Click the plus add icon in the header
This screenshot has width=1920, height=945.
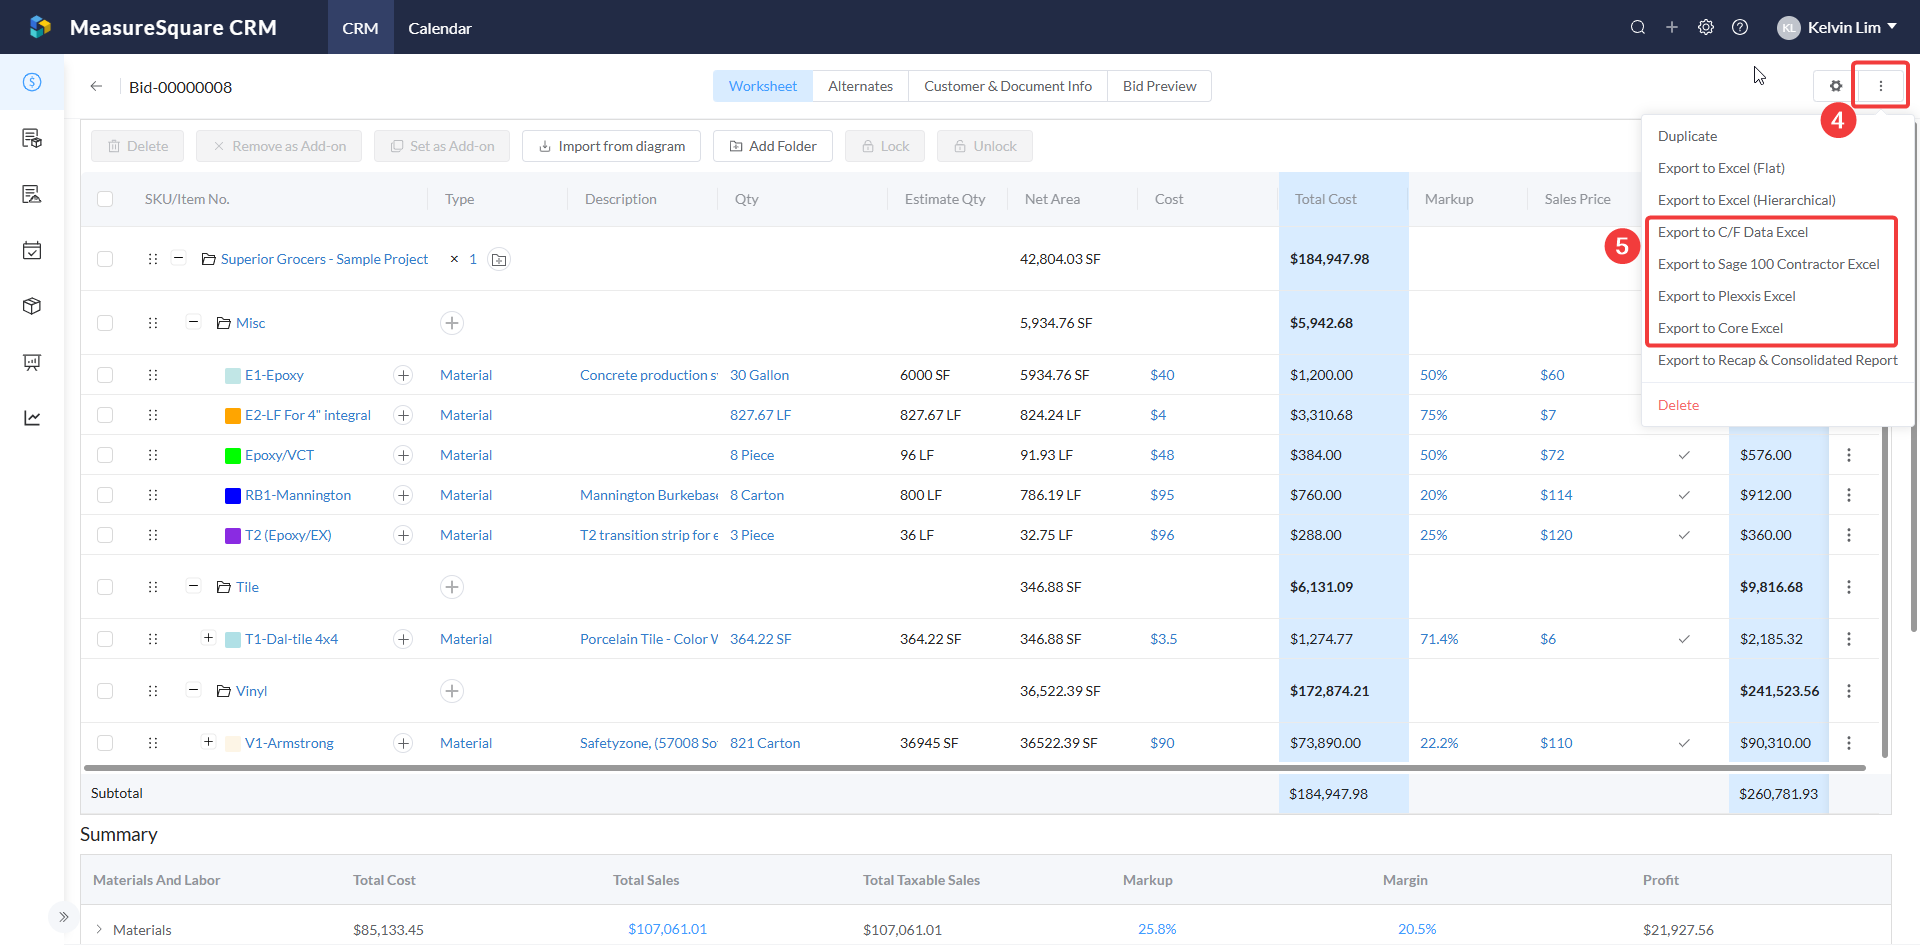coord(1672,27)
